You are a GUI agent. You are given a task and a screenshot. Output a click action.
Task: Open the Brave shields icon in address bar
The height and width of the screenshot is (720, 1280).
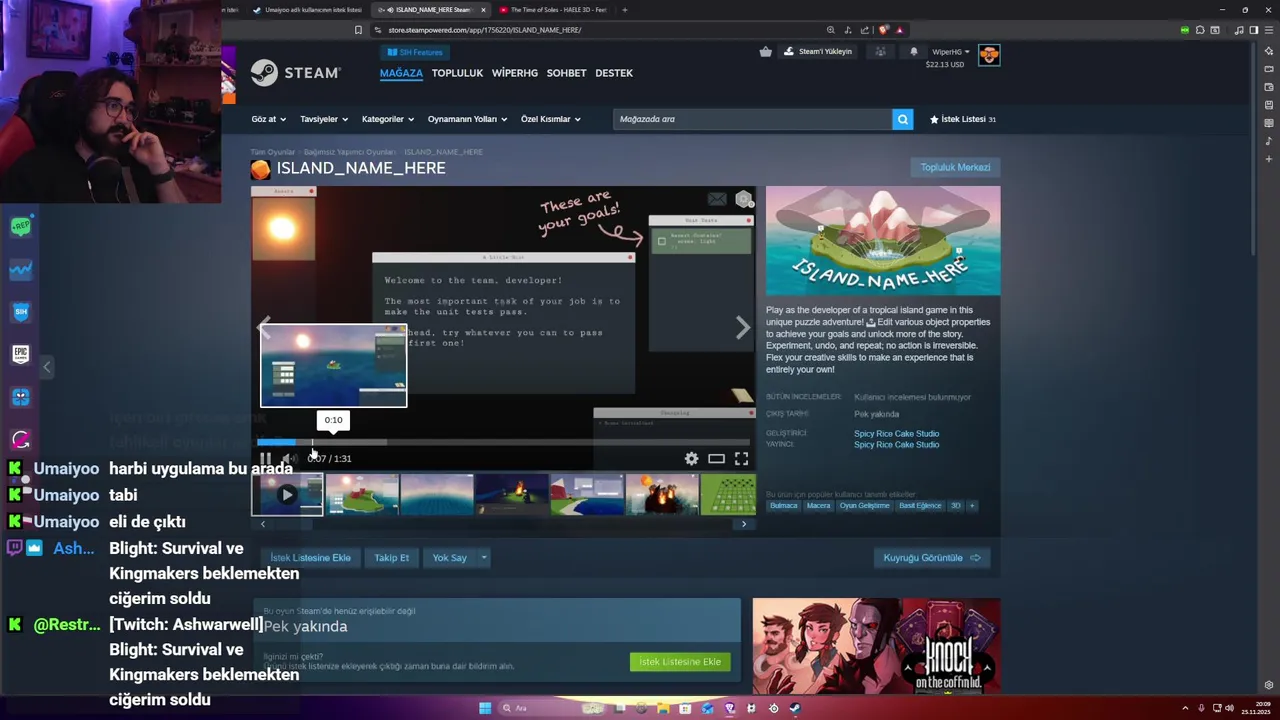point(884,30)
